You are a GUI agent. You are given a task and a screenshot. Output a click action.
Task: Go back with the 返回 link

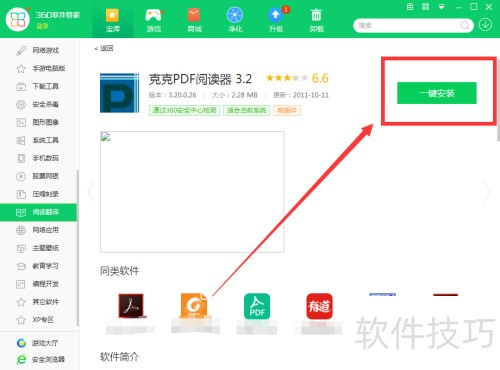click(x=104, y=48)
